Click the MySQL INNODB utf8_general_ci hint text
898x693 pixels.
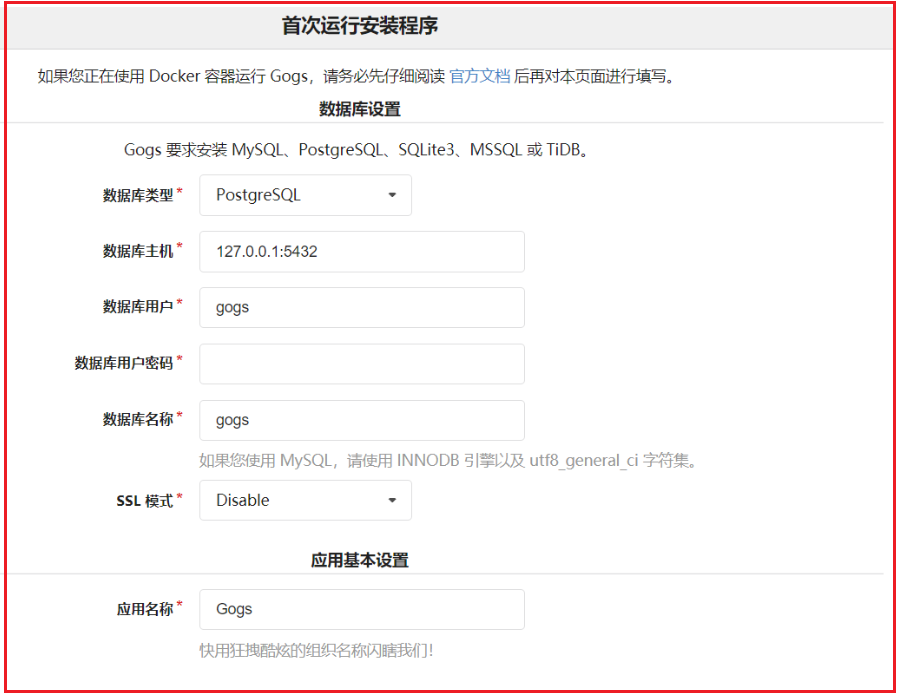tap(448, 460)
